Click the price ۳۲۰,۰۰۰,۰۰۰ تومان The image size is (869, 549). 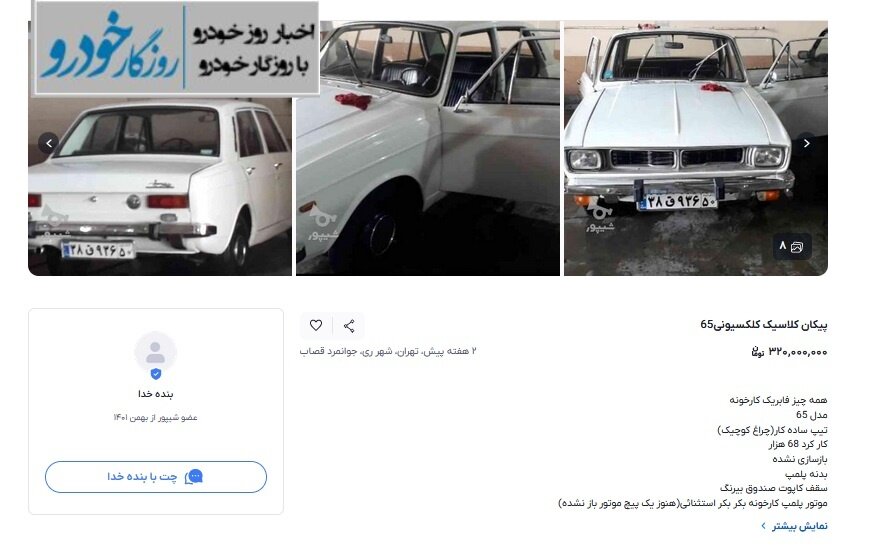pos(789,352)
